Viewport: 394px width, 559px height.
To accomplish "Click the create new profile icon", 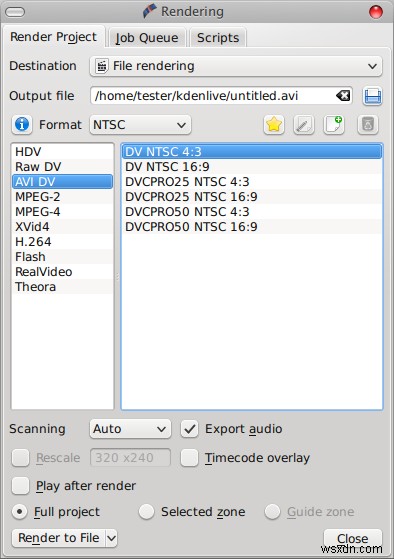I will point(334,125).
